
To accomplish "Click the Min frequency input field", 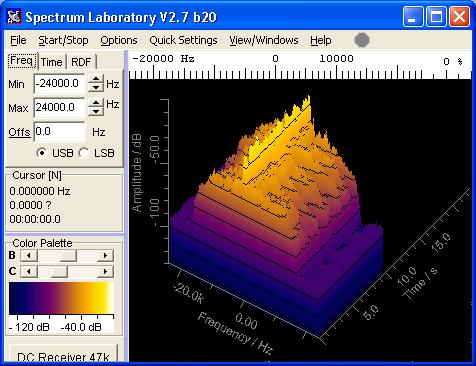I will (59, 84).
